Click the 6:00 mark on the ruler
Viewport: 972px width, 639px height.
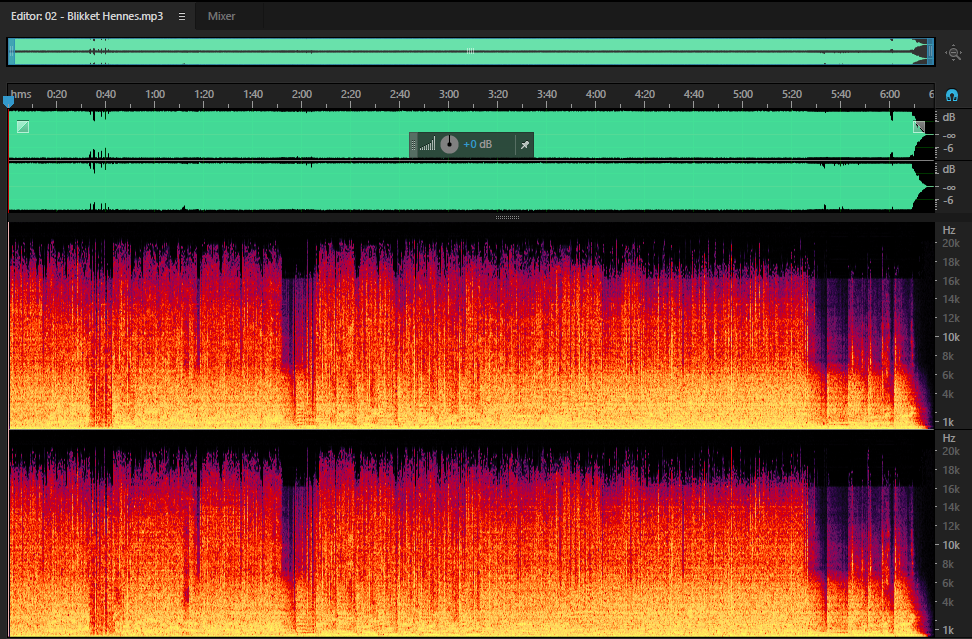click(890, 94)
